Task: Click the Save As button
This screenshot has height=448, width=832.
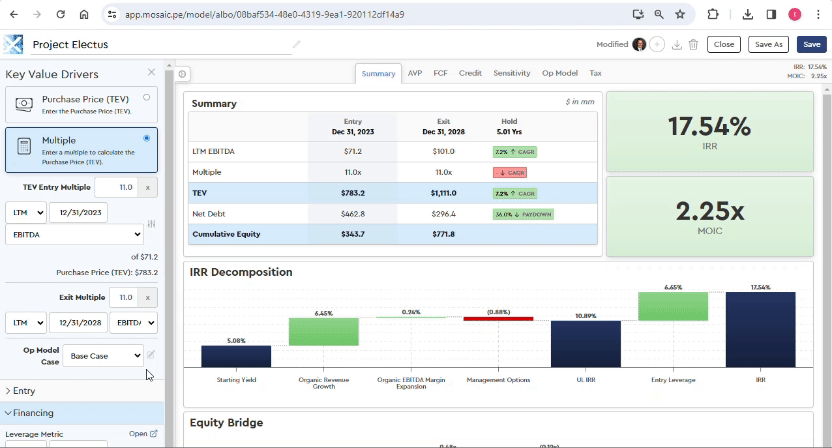Action: coord(769,44)
